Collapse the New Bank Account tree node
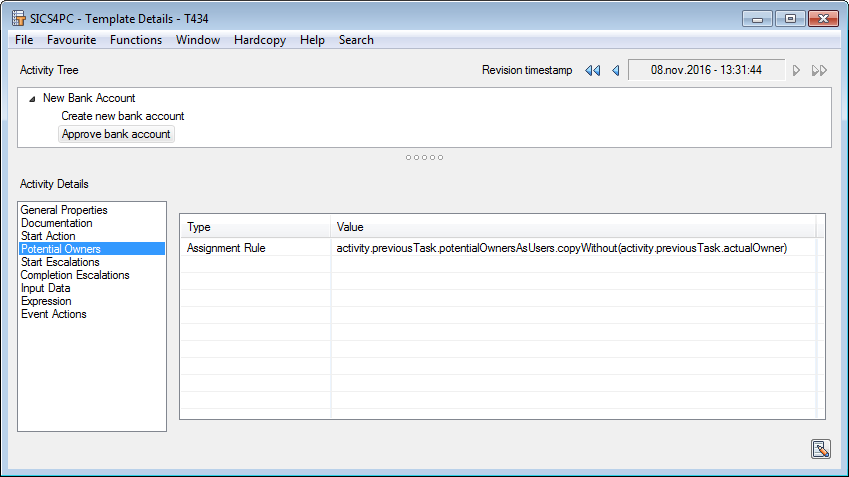The height and width of the screenshot is (477, 849). (x=32, y=99)
